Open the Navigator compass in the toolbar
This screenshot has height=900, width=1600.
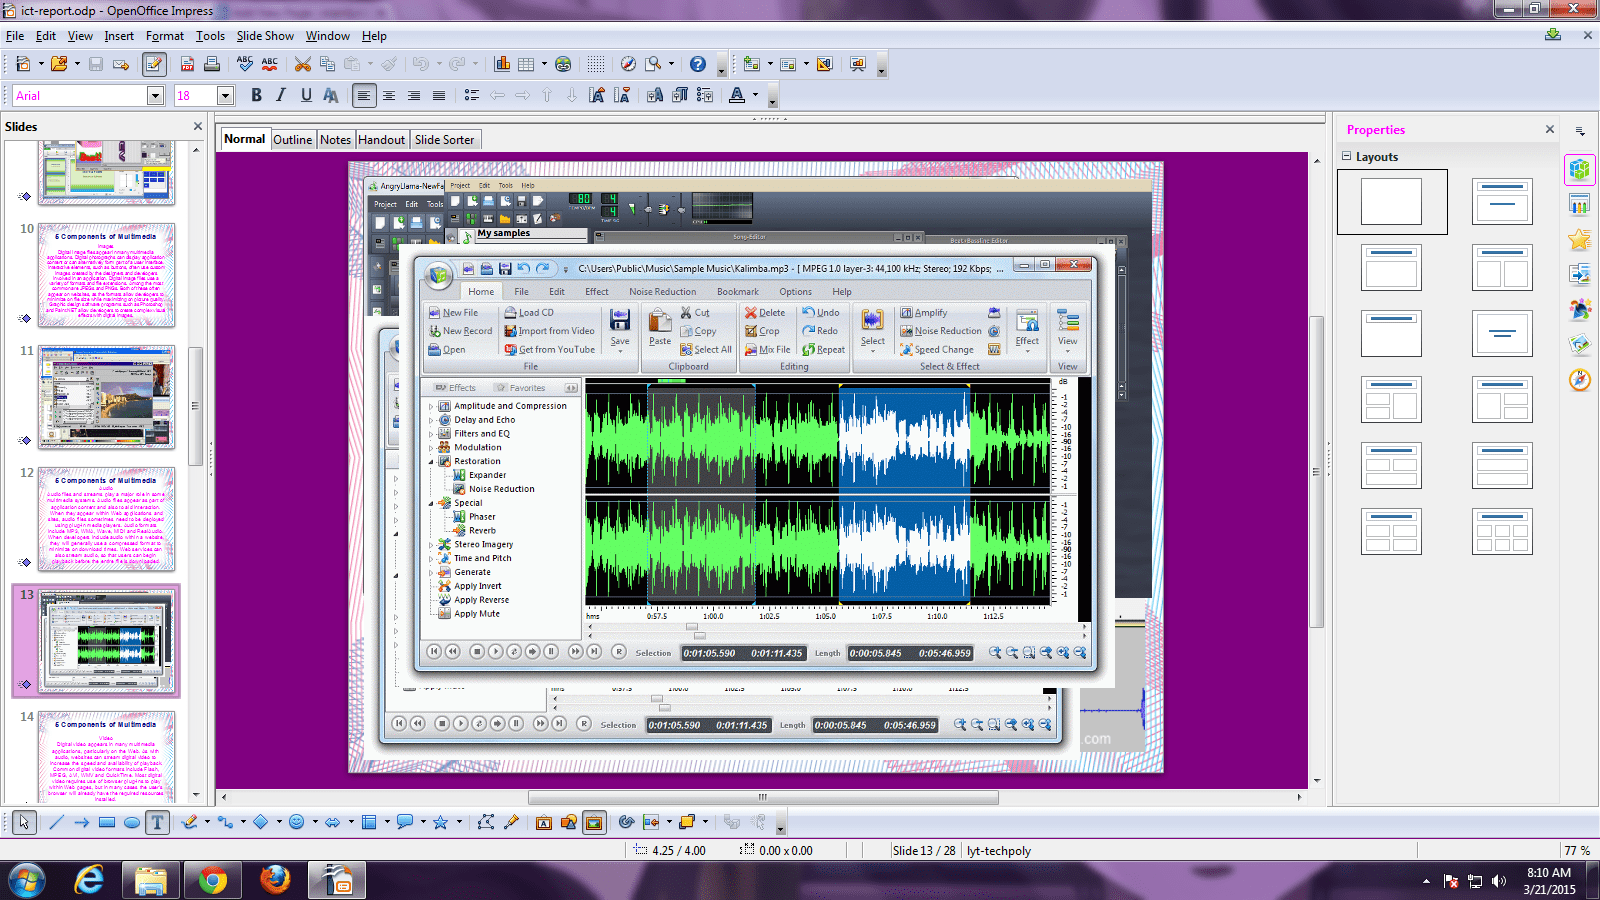click(x=628, y=64)
